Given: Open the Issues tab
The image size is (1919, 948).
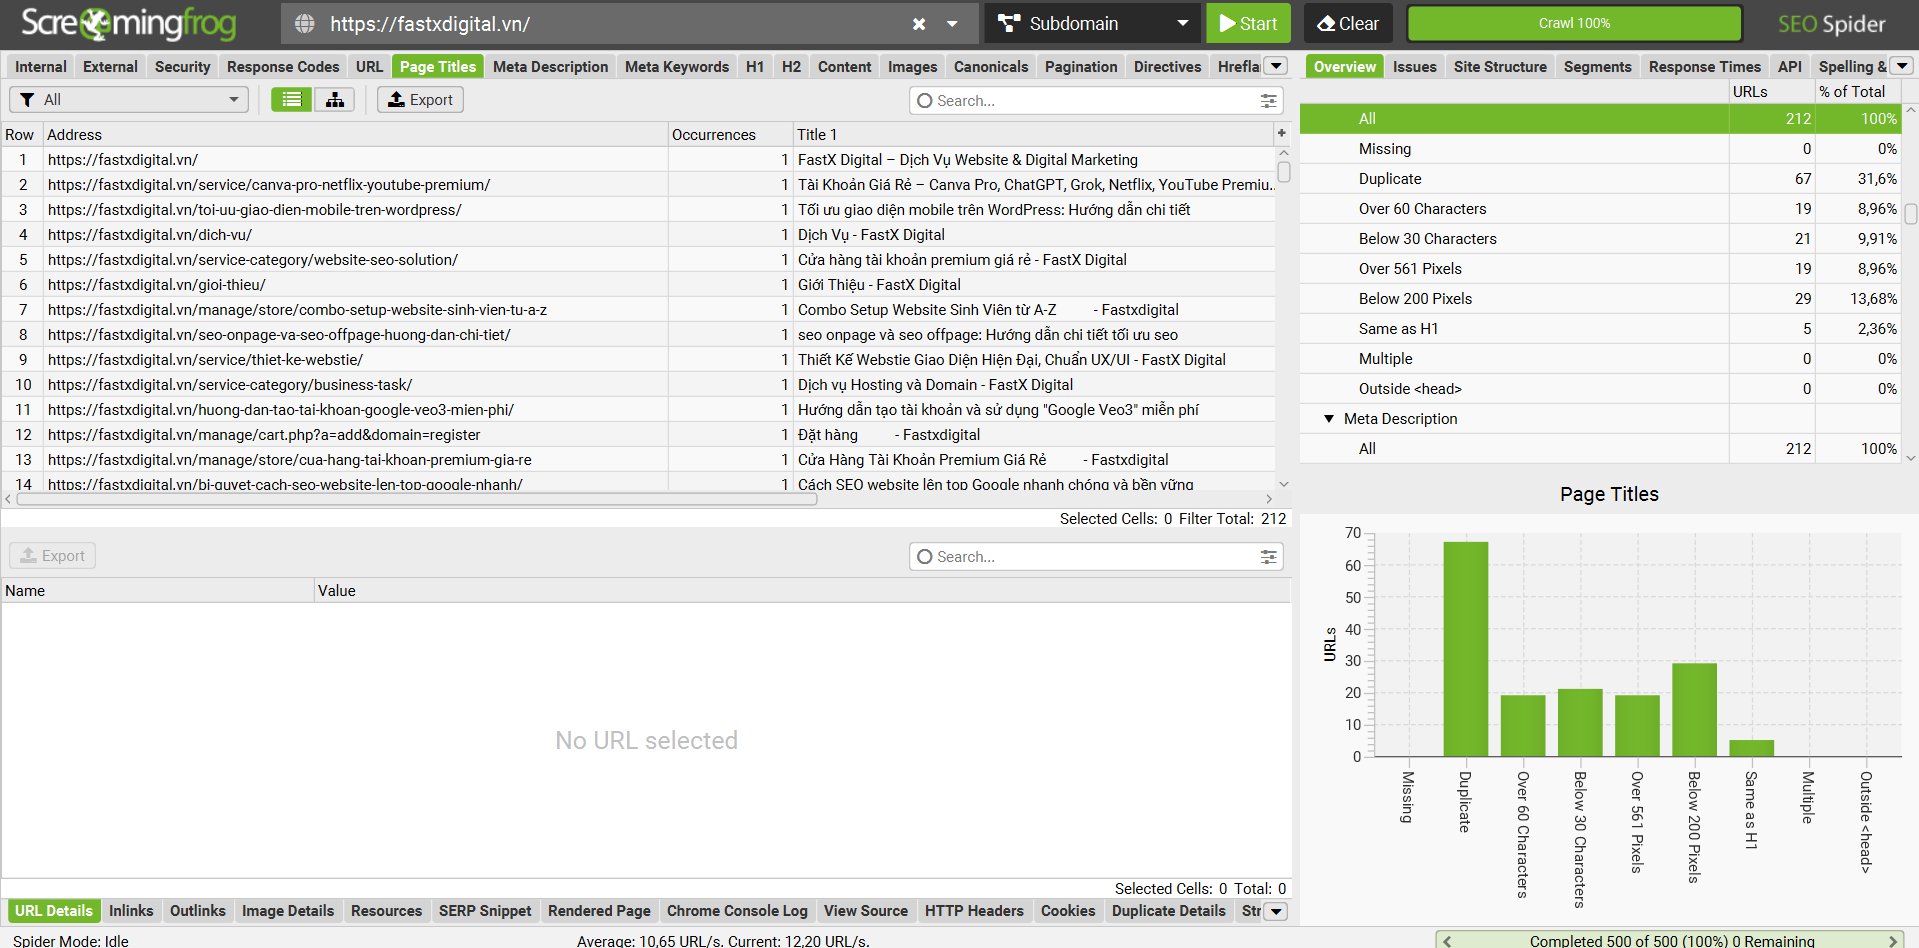Looking at the screenshot, I should click(x=1414, y=66).
